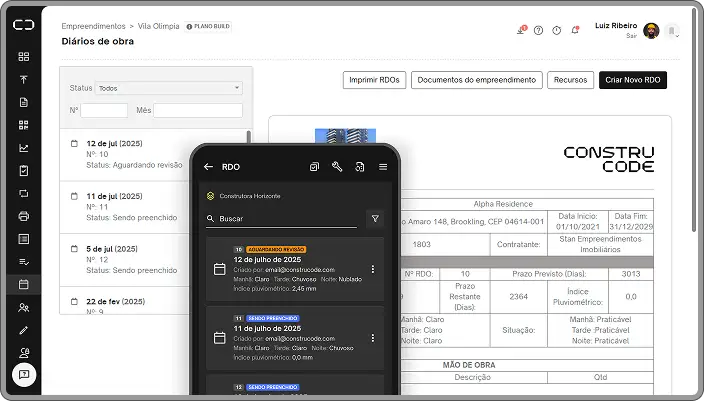This screenshot has height=401, width=704.
Task: Click the filter funnel icon beside Buscar
Action: pos(375,218)
